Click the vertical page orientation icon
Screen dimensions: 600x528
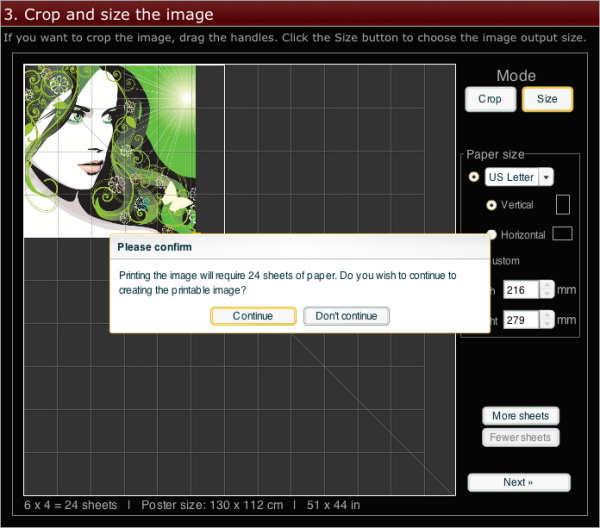[563, 205]
